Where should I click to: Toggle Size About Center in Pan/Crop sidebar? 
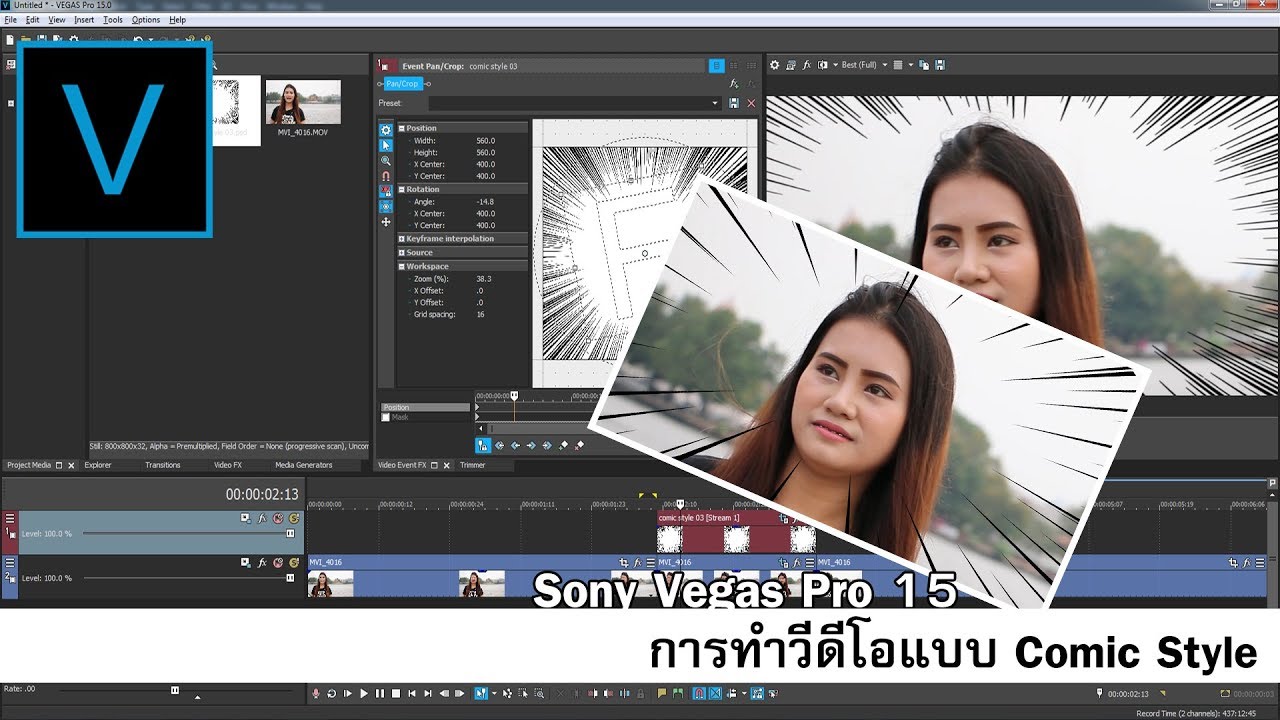point(386,206)
